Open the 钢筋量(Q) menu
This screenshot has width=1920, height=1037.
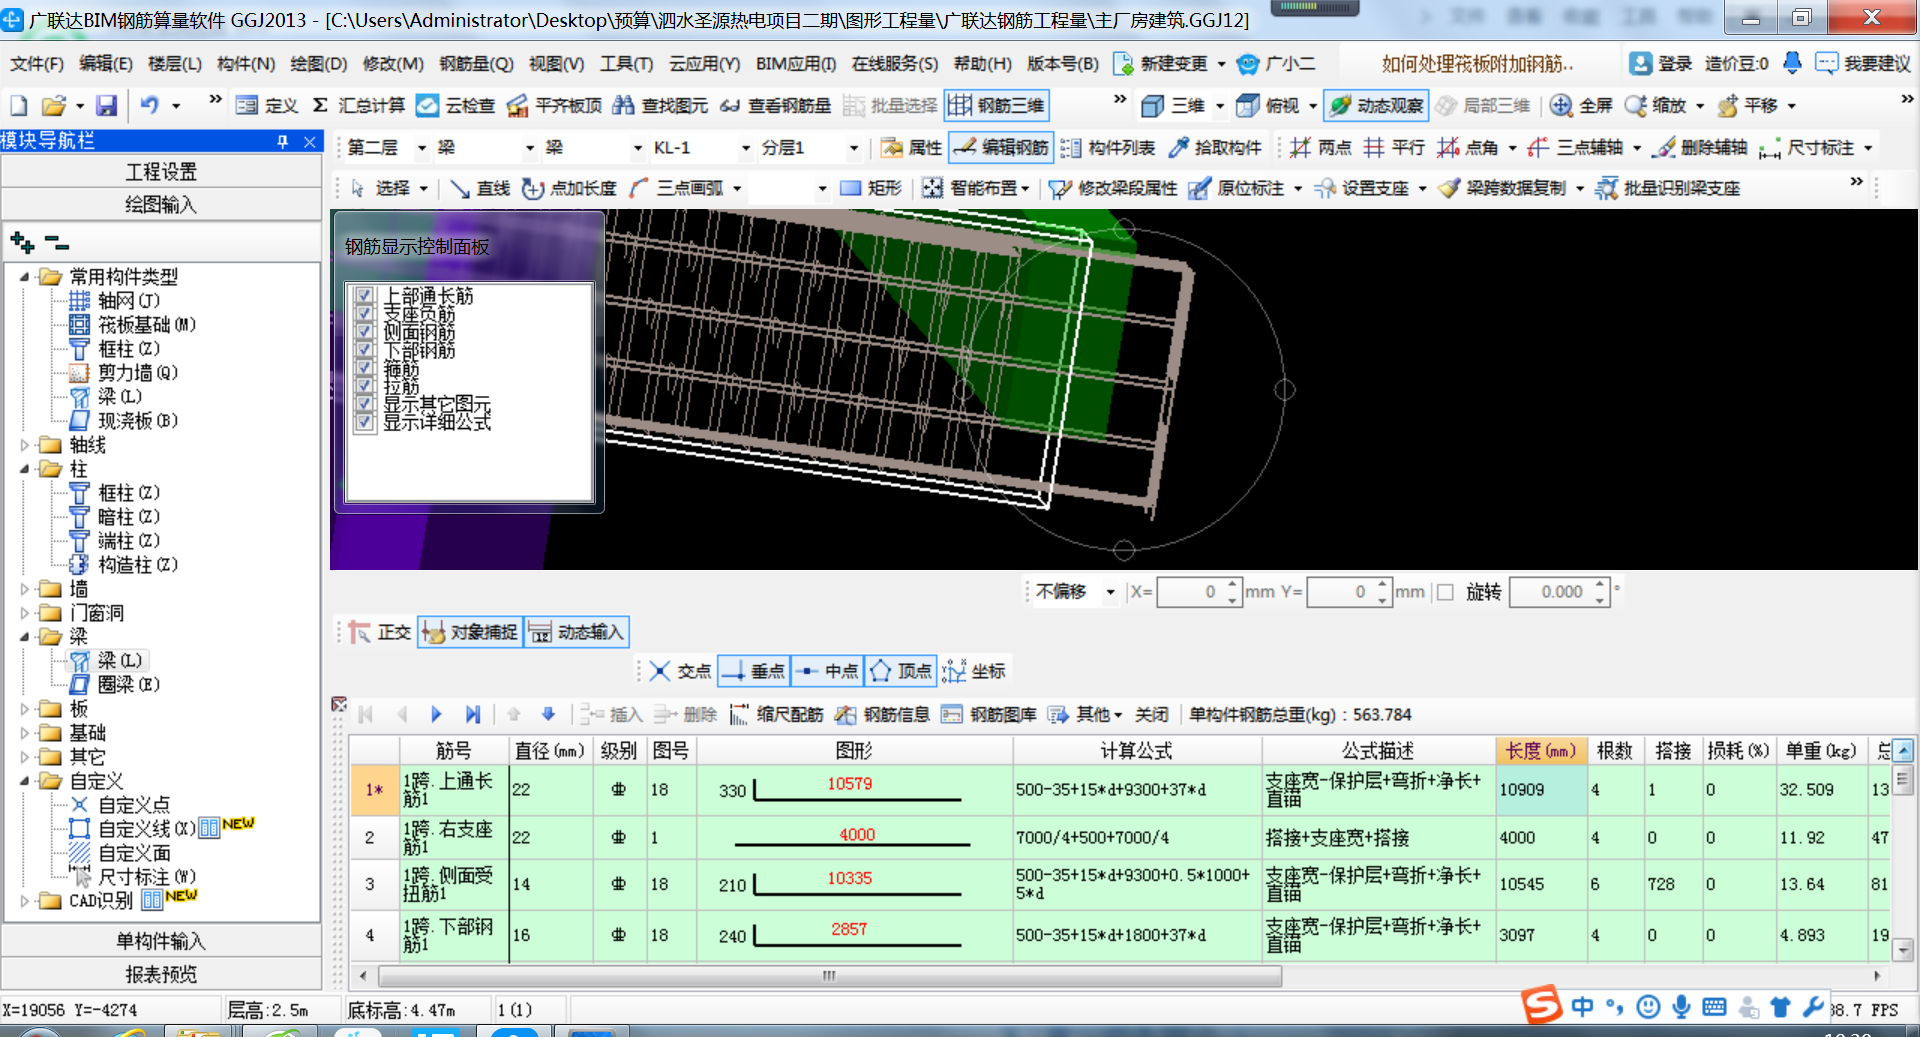[476, 63]
